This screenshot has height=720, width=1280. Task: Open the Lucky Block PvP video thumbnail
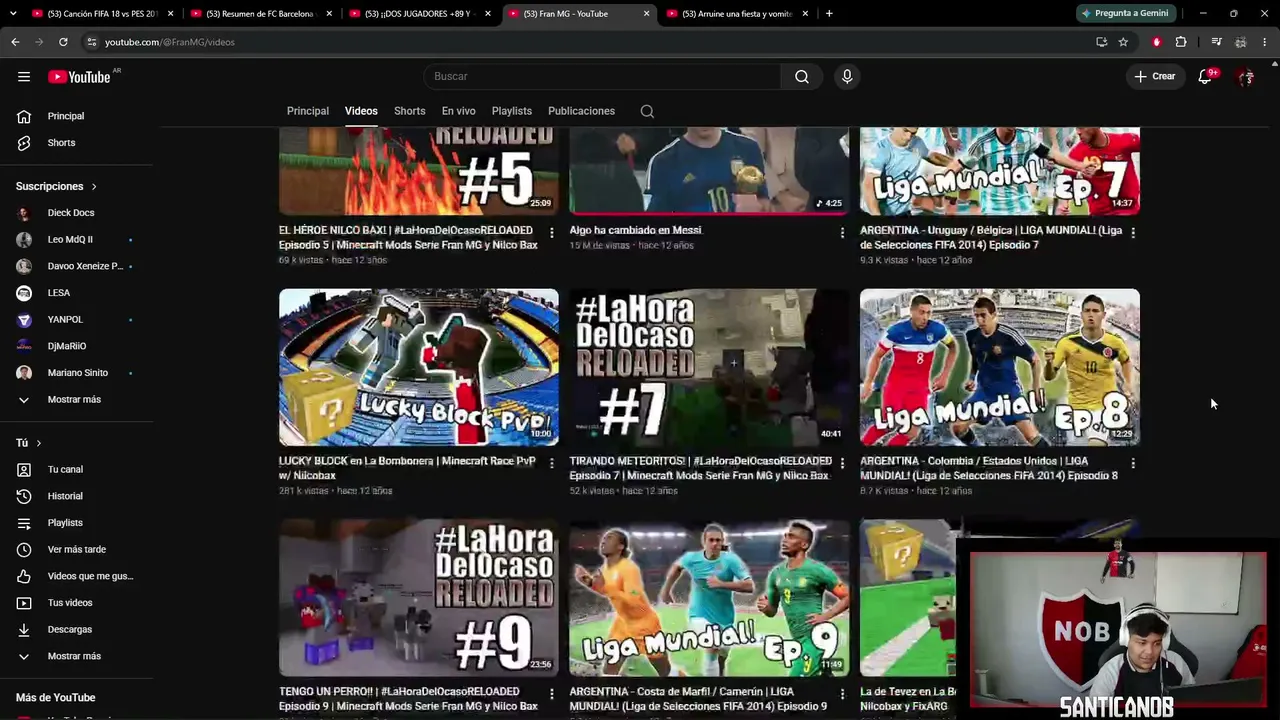tap(419, 367)
